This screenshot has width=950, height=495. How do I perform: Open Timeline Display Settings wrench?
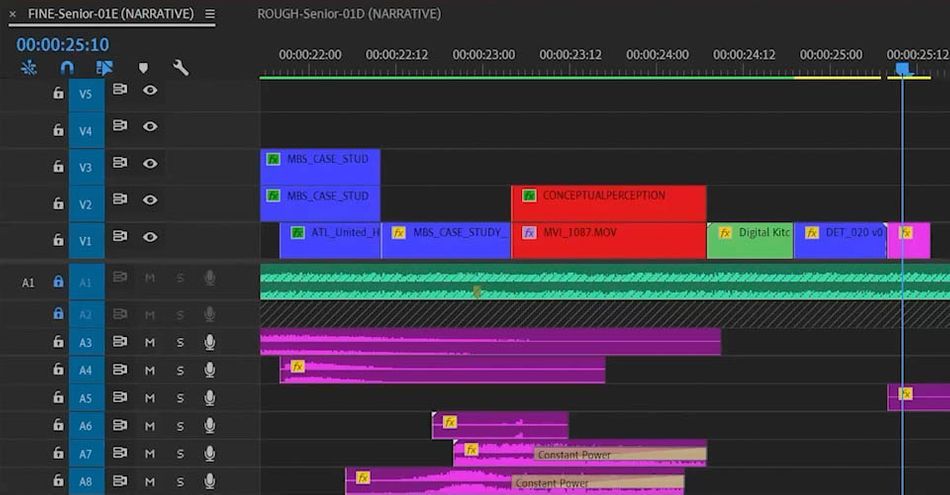[x=181, y=67]
